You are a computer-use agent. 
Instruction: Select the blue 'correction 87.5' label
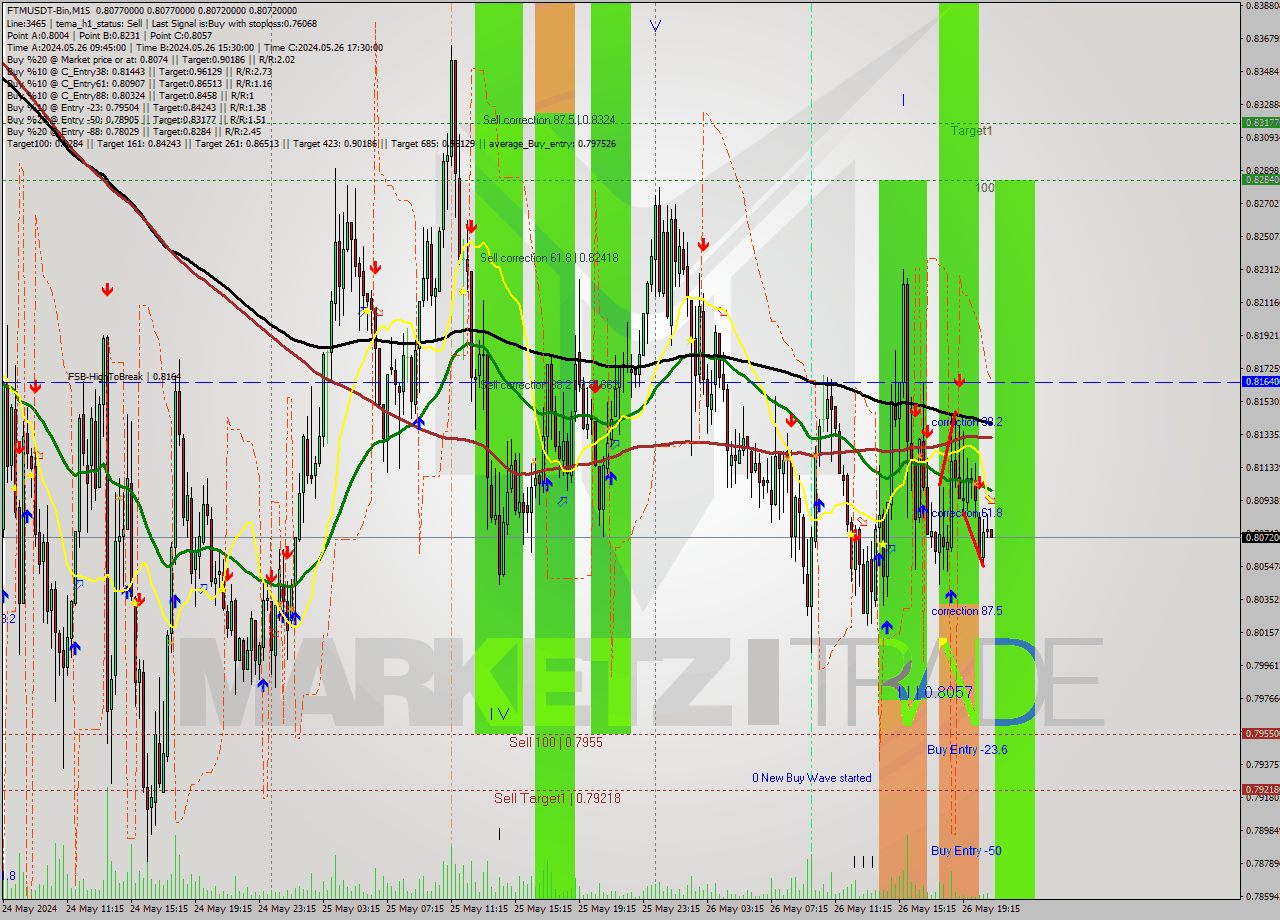(x=966, y=611)
